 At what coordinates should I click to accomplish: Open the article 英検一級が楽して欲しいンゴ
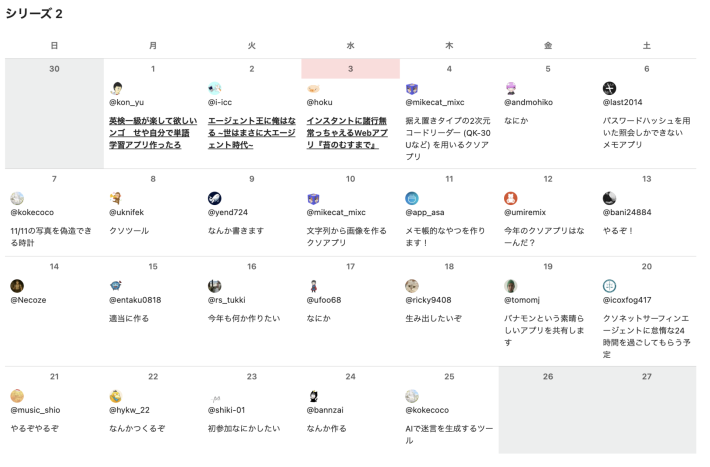pos(153,133)
